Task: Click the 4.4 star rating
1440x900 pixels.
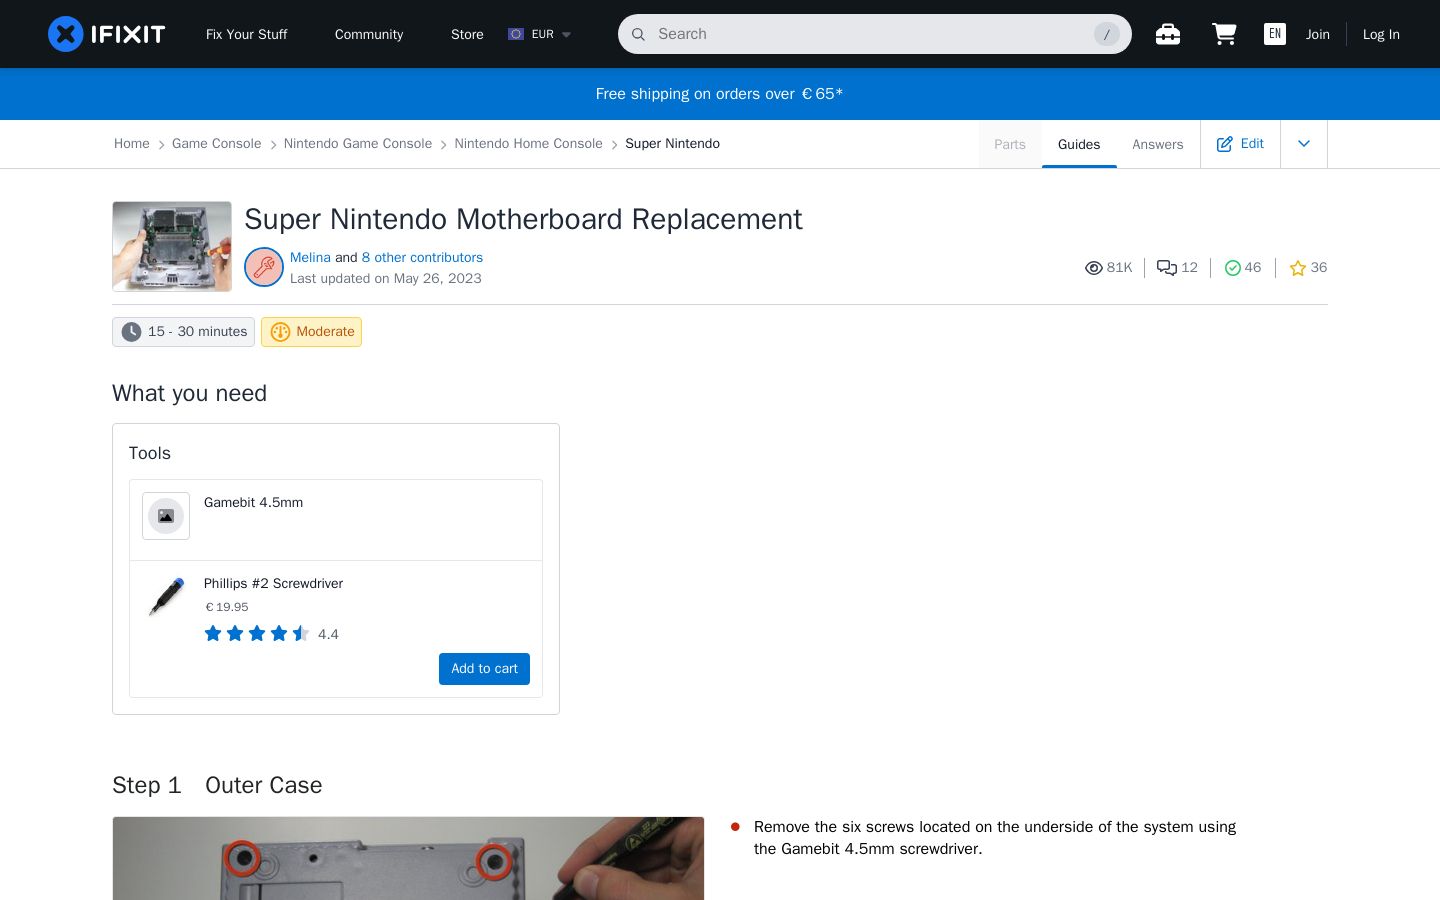Action: point(271,634)
